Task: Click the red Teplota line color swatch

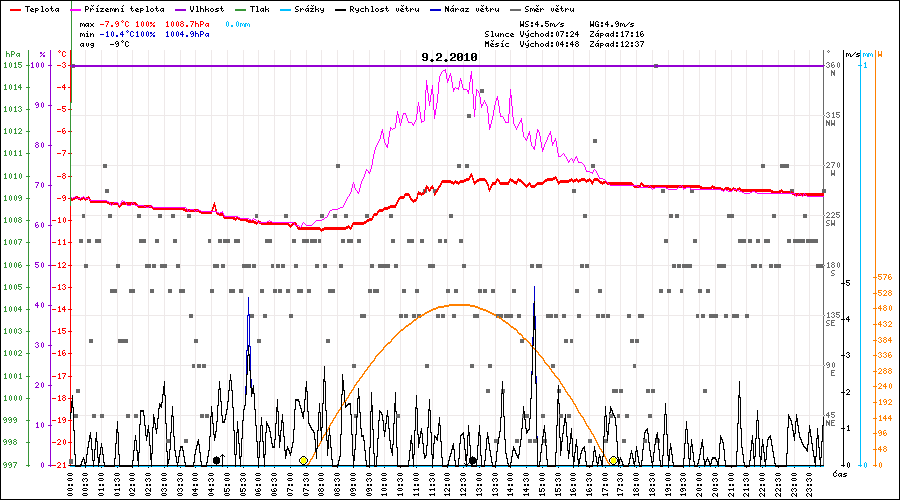Action: [13, 8]
